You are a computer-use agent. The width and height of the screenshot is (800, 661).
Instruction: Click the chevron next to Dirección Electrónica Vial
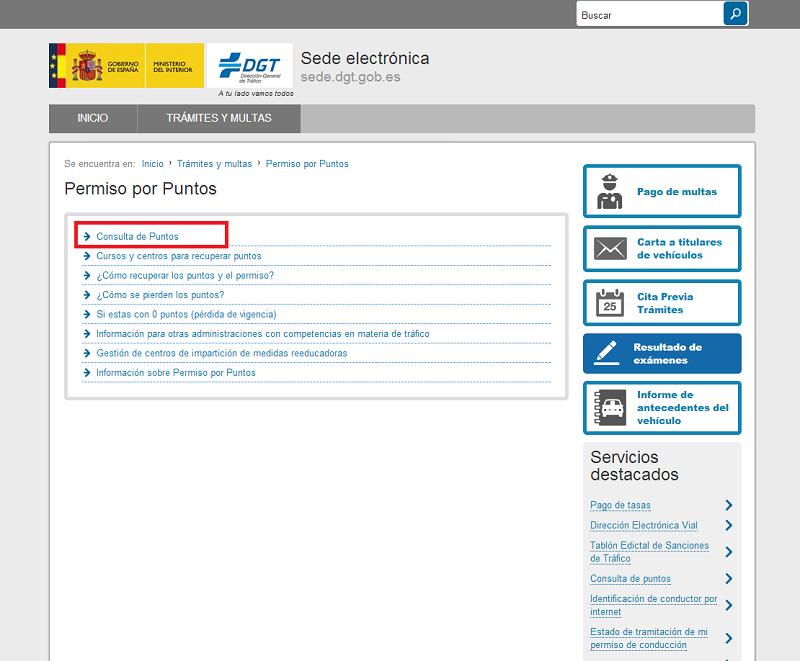(729, 525)
